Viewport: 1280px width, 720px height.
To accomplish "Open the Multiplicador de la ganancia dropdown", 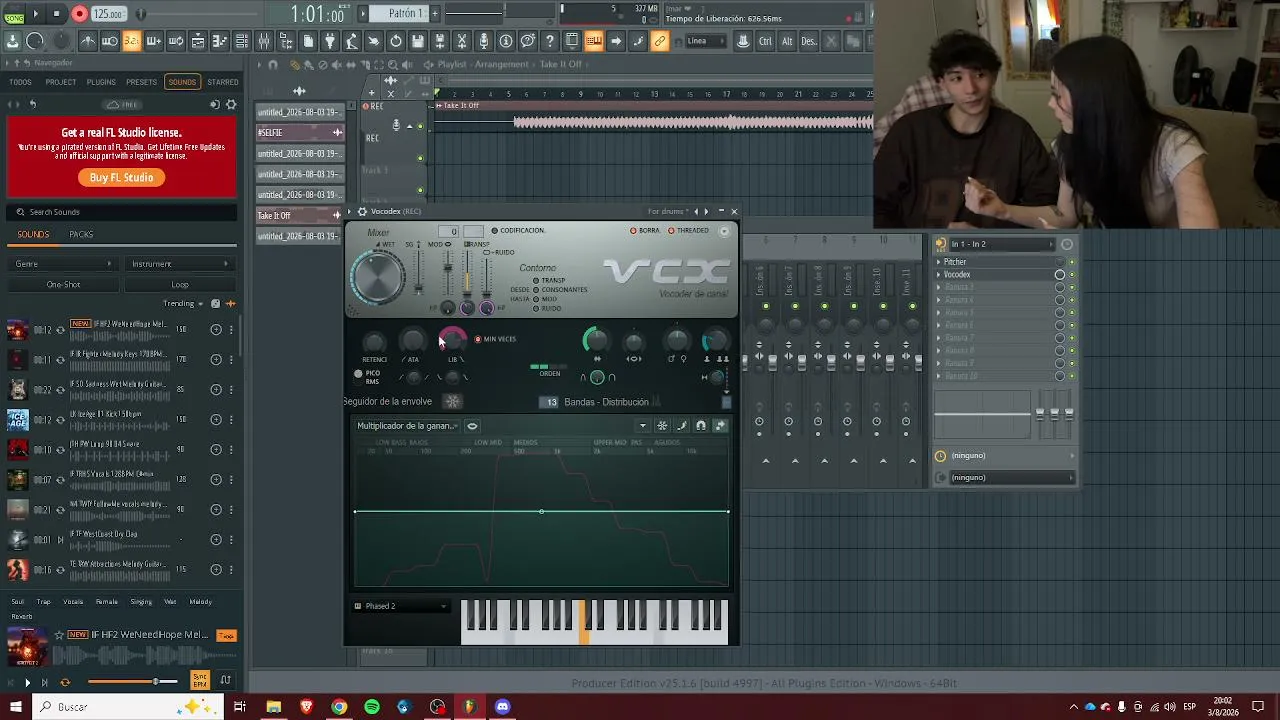I will point(407,426).
